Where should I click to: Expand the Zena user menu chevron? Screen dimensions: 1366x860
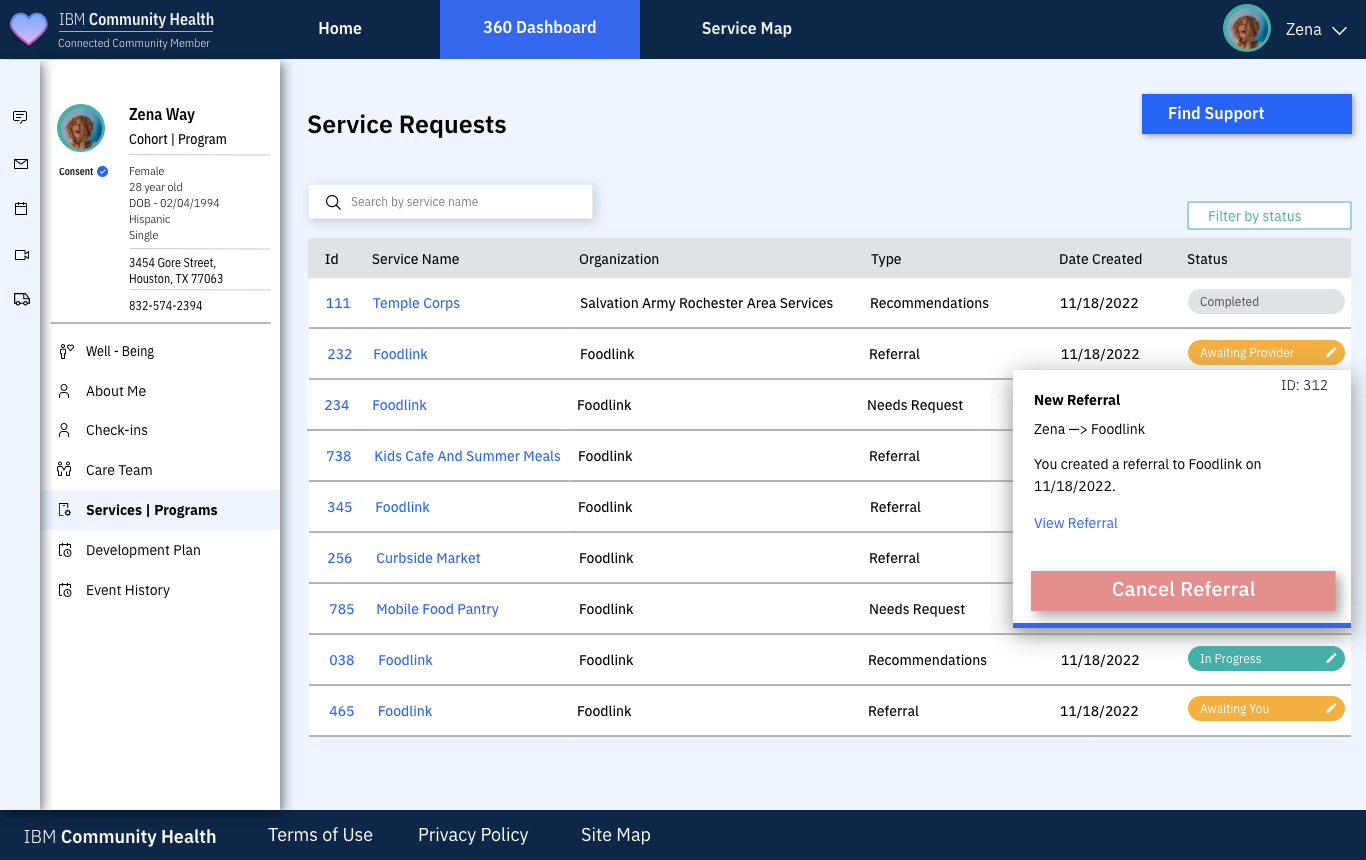point(1339,30)
